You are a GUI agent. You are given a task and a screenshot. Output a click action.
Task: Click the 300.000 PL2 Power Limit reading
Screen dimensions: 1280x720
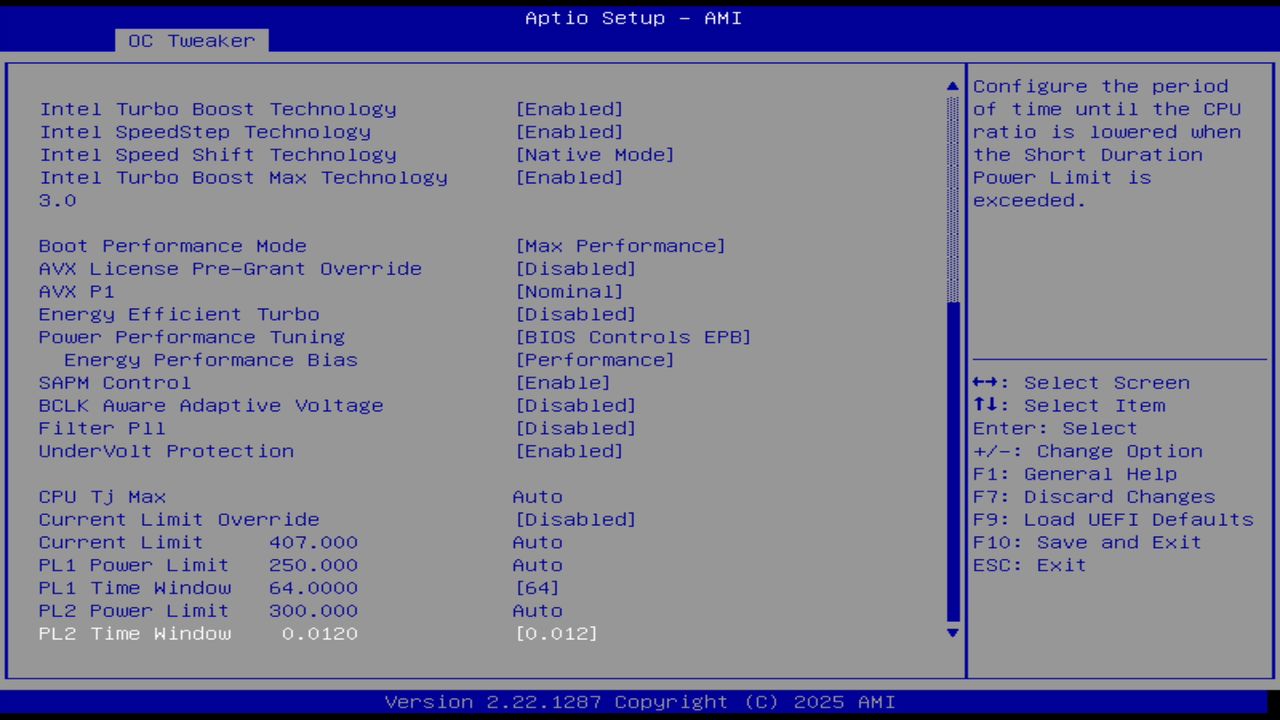click(314, 611)
